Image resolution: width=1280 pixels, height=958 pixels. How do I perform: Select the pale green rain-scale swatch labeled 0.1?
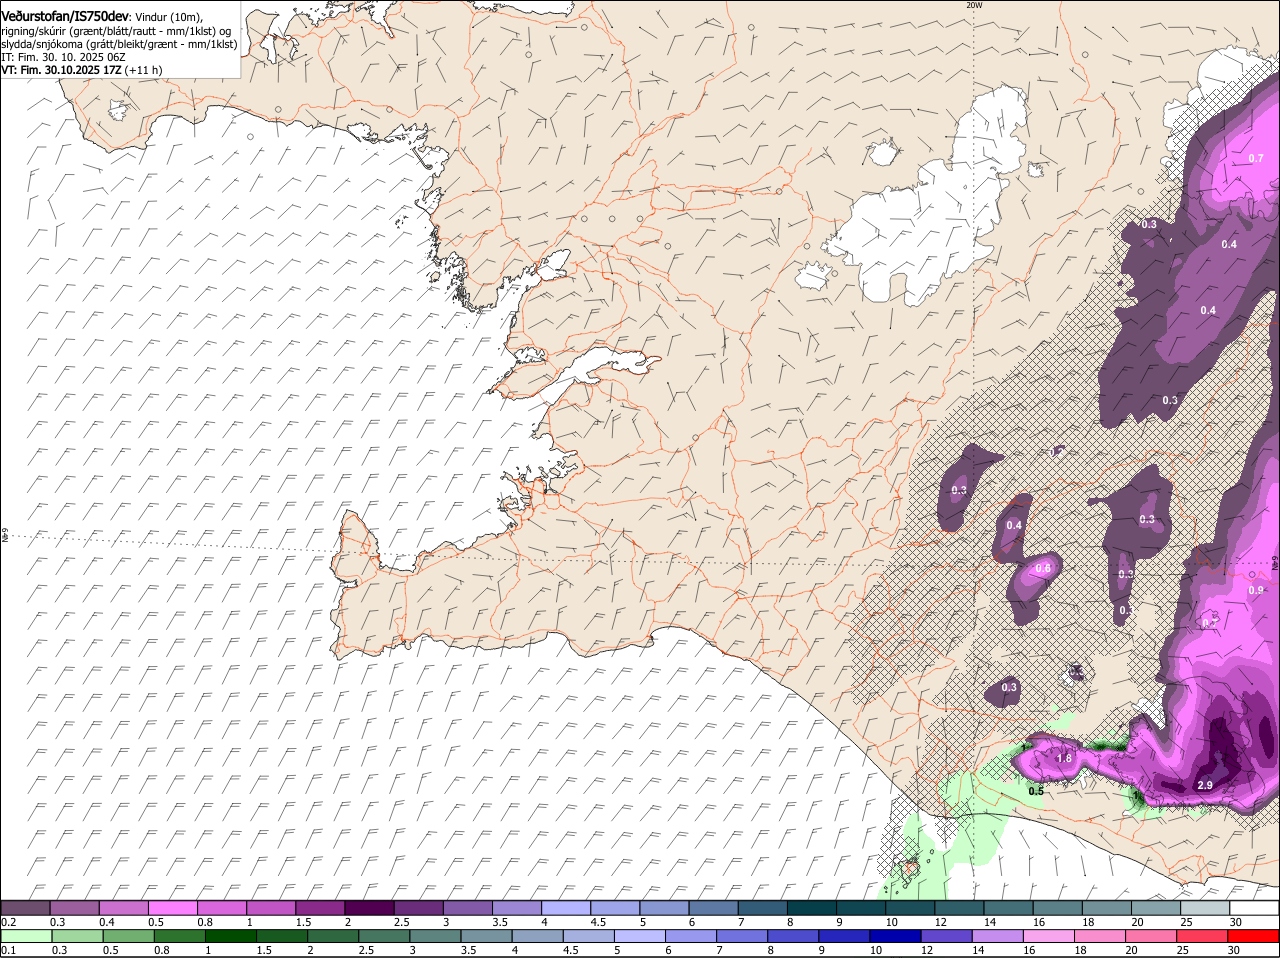coord(27,936)
